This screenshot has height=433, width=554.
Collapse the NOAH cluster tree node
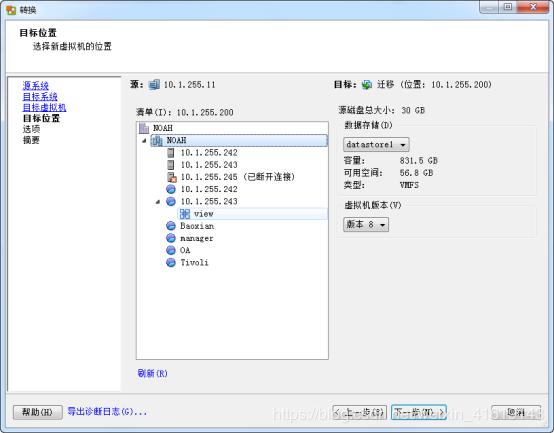pyautogui.click(x=144, y=141)
